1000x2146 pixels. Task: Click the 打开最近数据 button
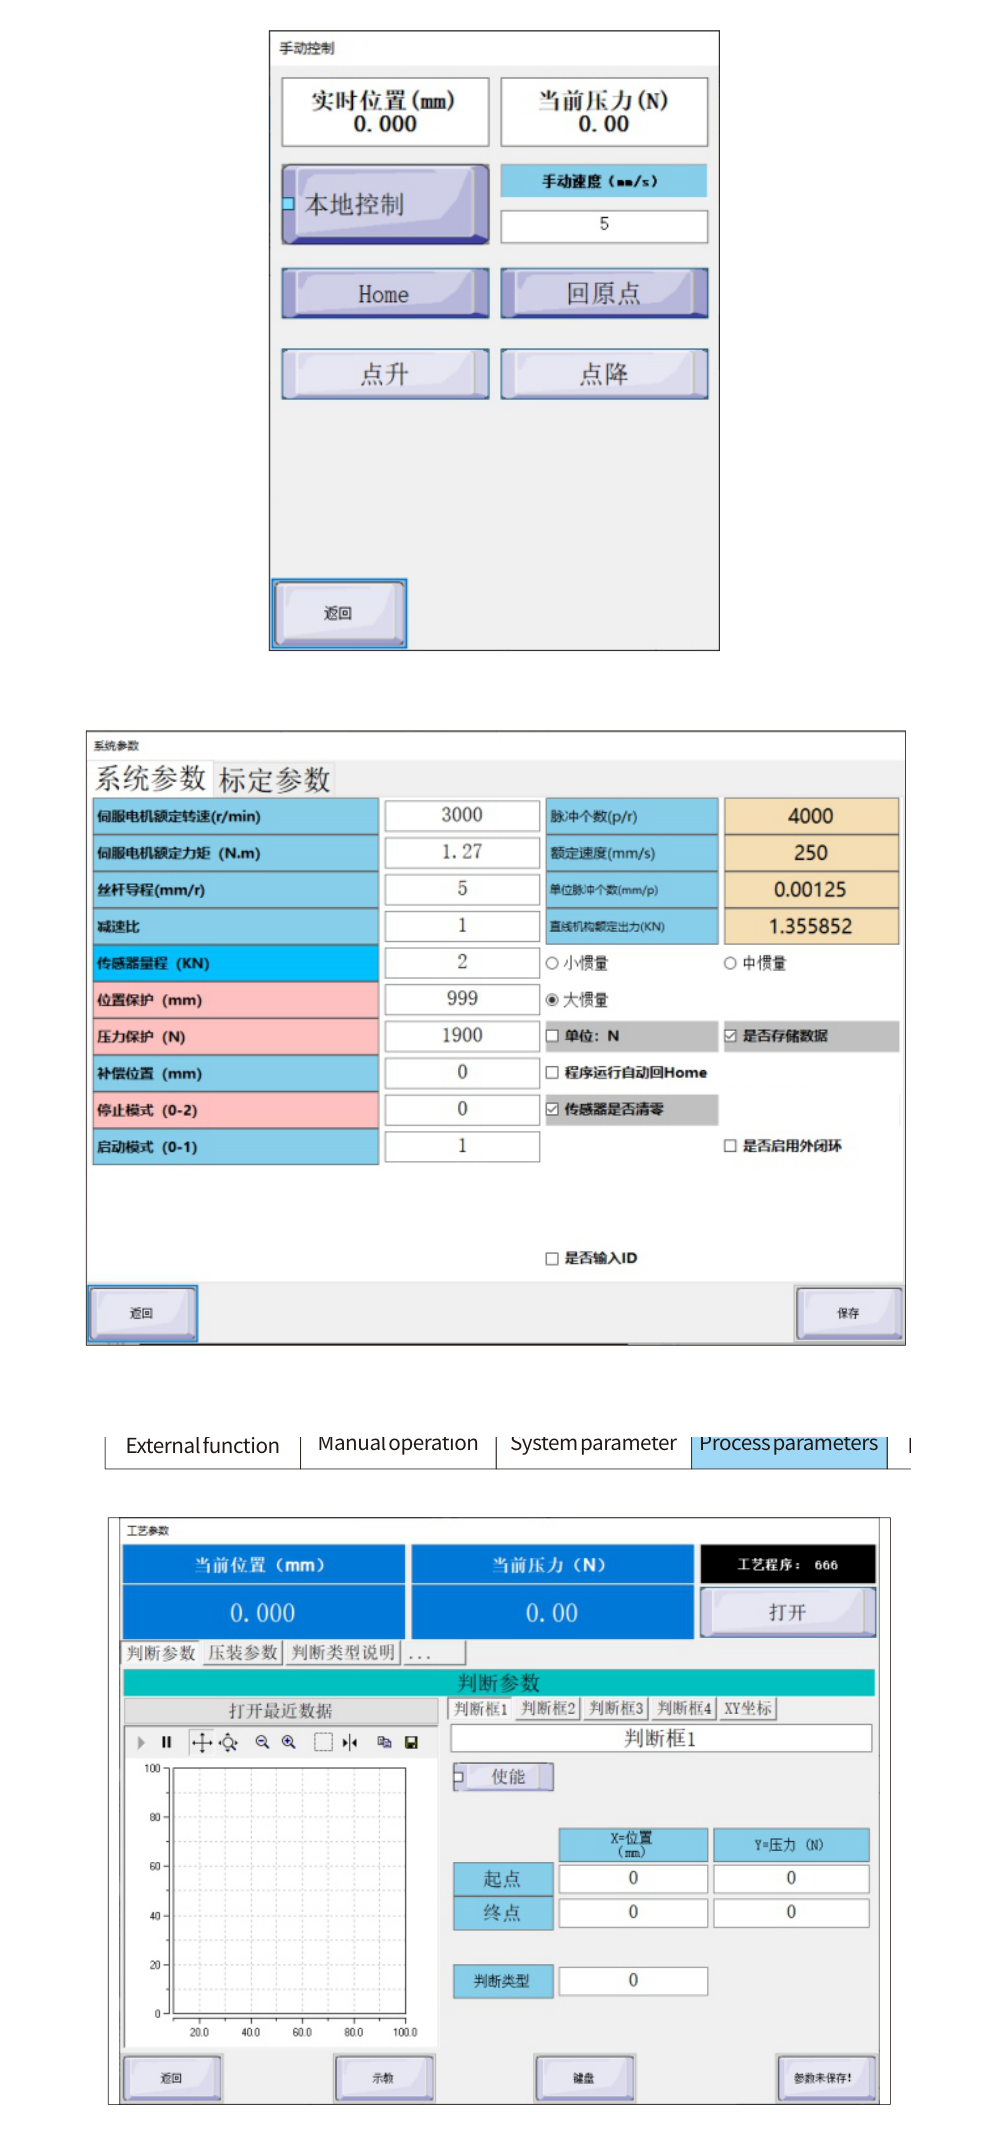click(x=281, y=1711)
